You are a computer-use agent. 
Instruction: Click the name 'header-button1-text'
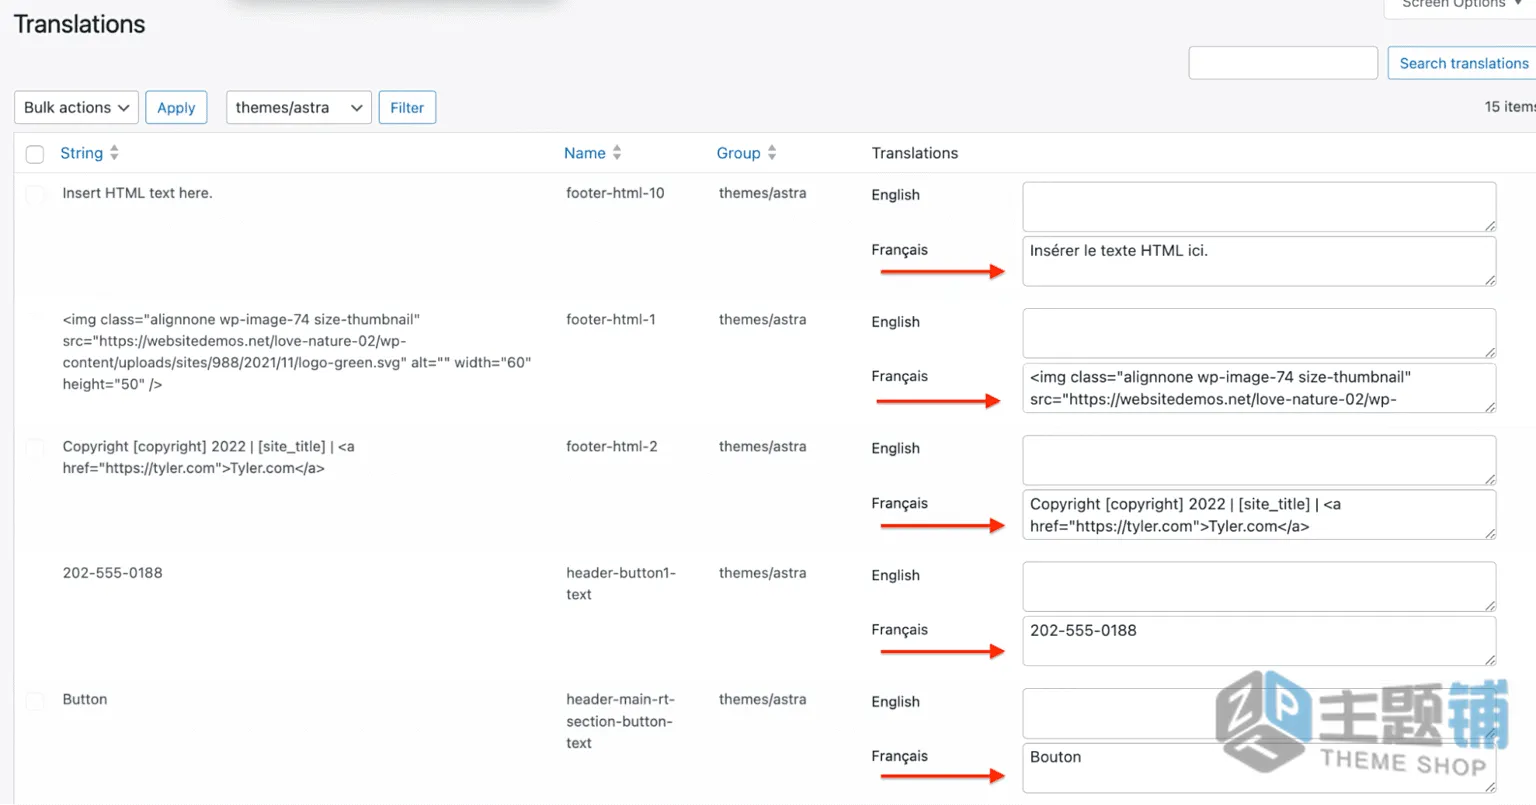tap(621, 584)
